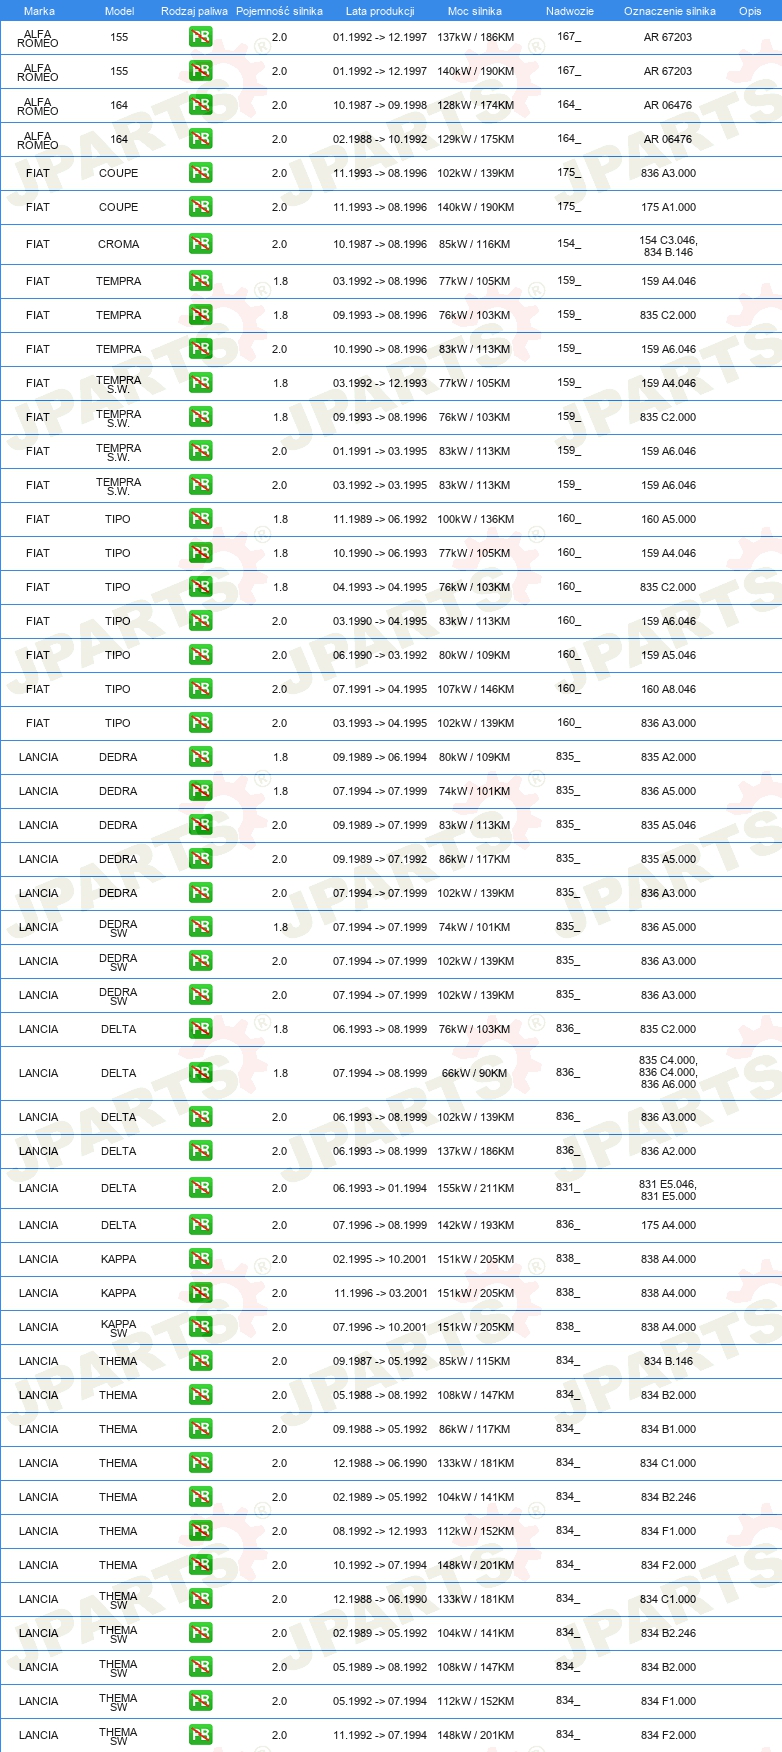Click PB icon in Lancia Delta 155kW row
782x1752 pixels.
[x=200, y=1188]
